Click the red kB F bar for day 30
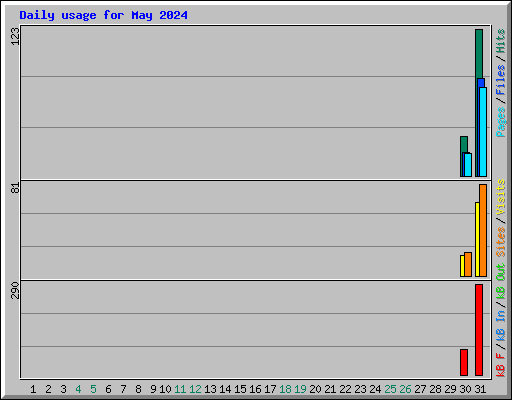The image size is (512, 400). point(464,362)
